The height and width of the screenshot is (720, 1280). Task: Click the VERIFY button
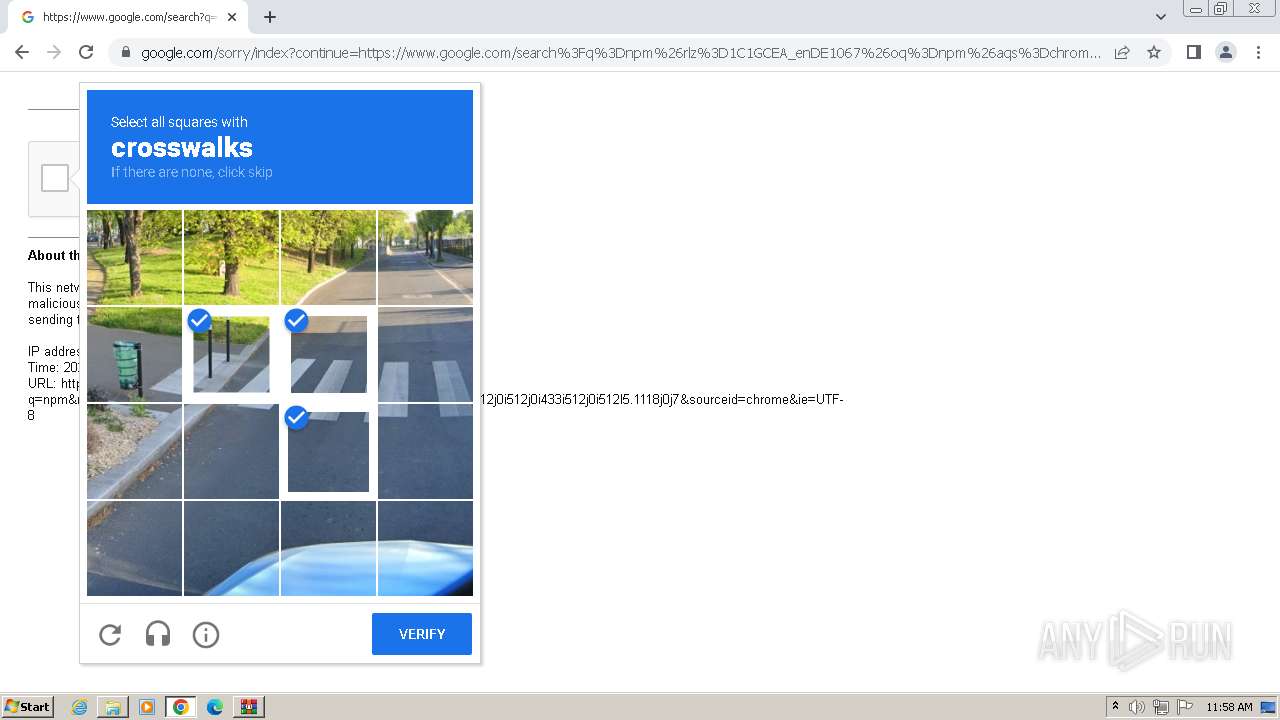click(x=422, y=634)
